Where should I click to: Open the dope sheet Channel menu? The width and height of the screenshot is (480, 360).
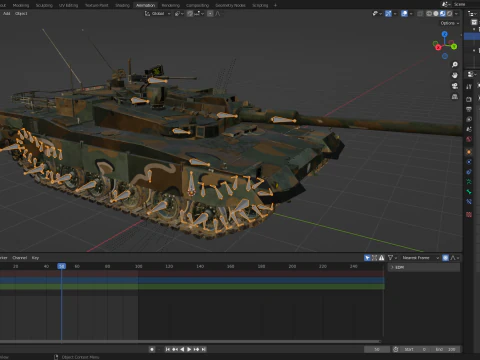coord(20,258)
